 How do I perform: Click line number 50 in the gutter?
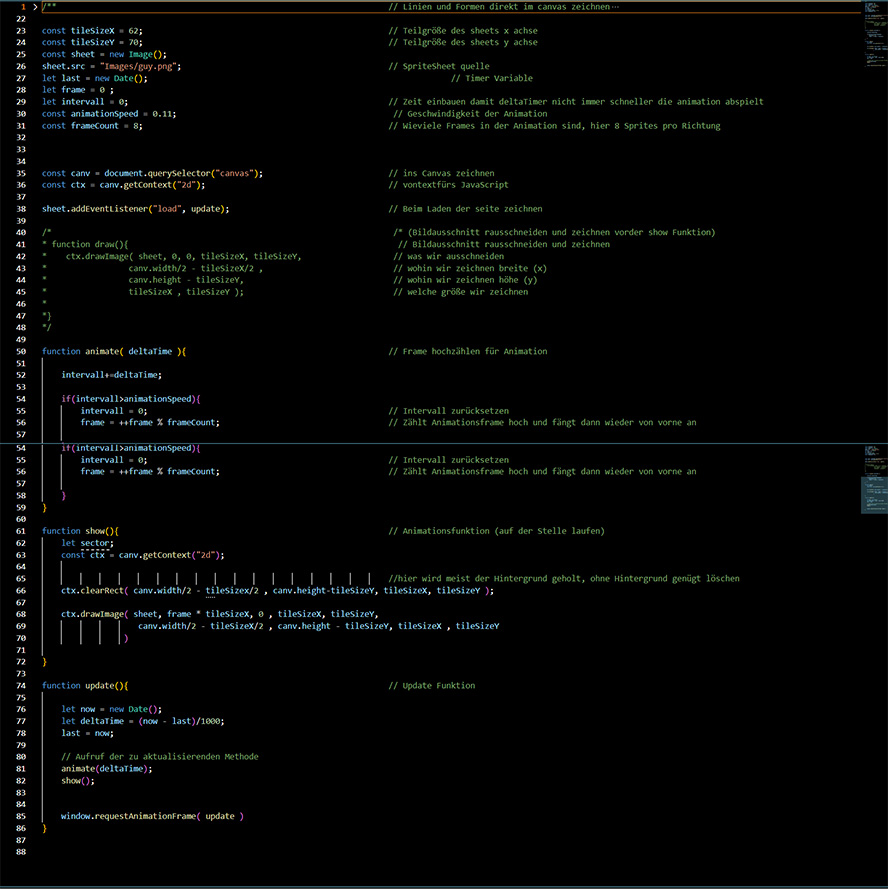[x=21, y=352]
